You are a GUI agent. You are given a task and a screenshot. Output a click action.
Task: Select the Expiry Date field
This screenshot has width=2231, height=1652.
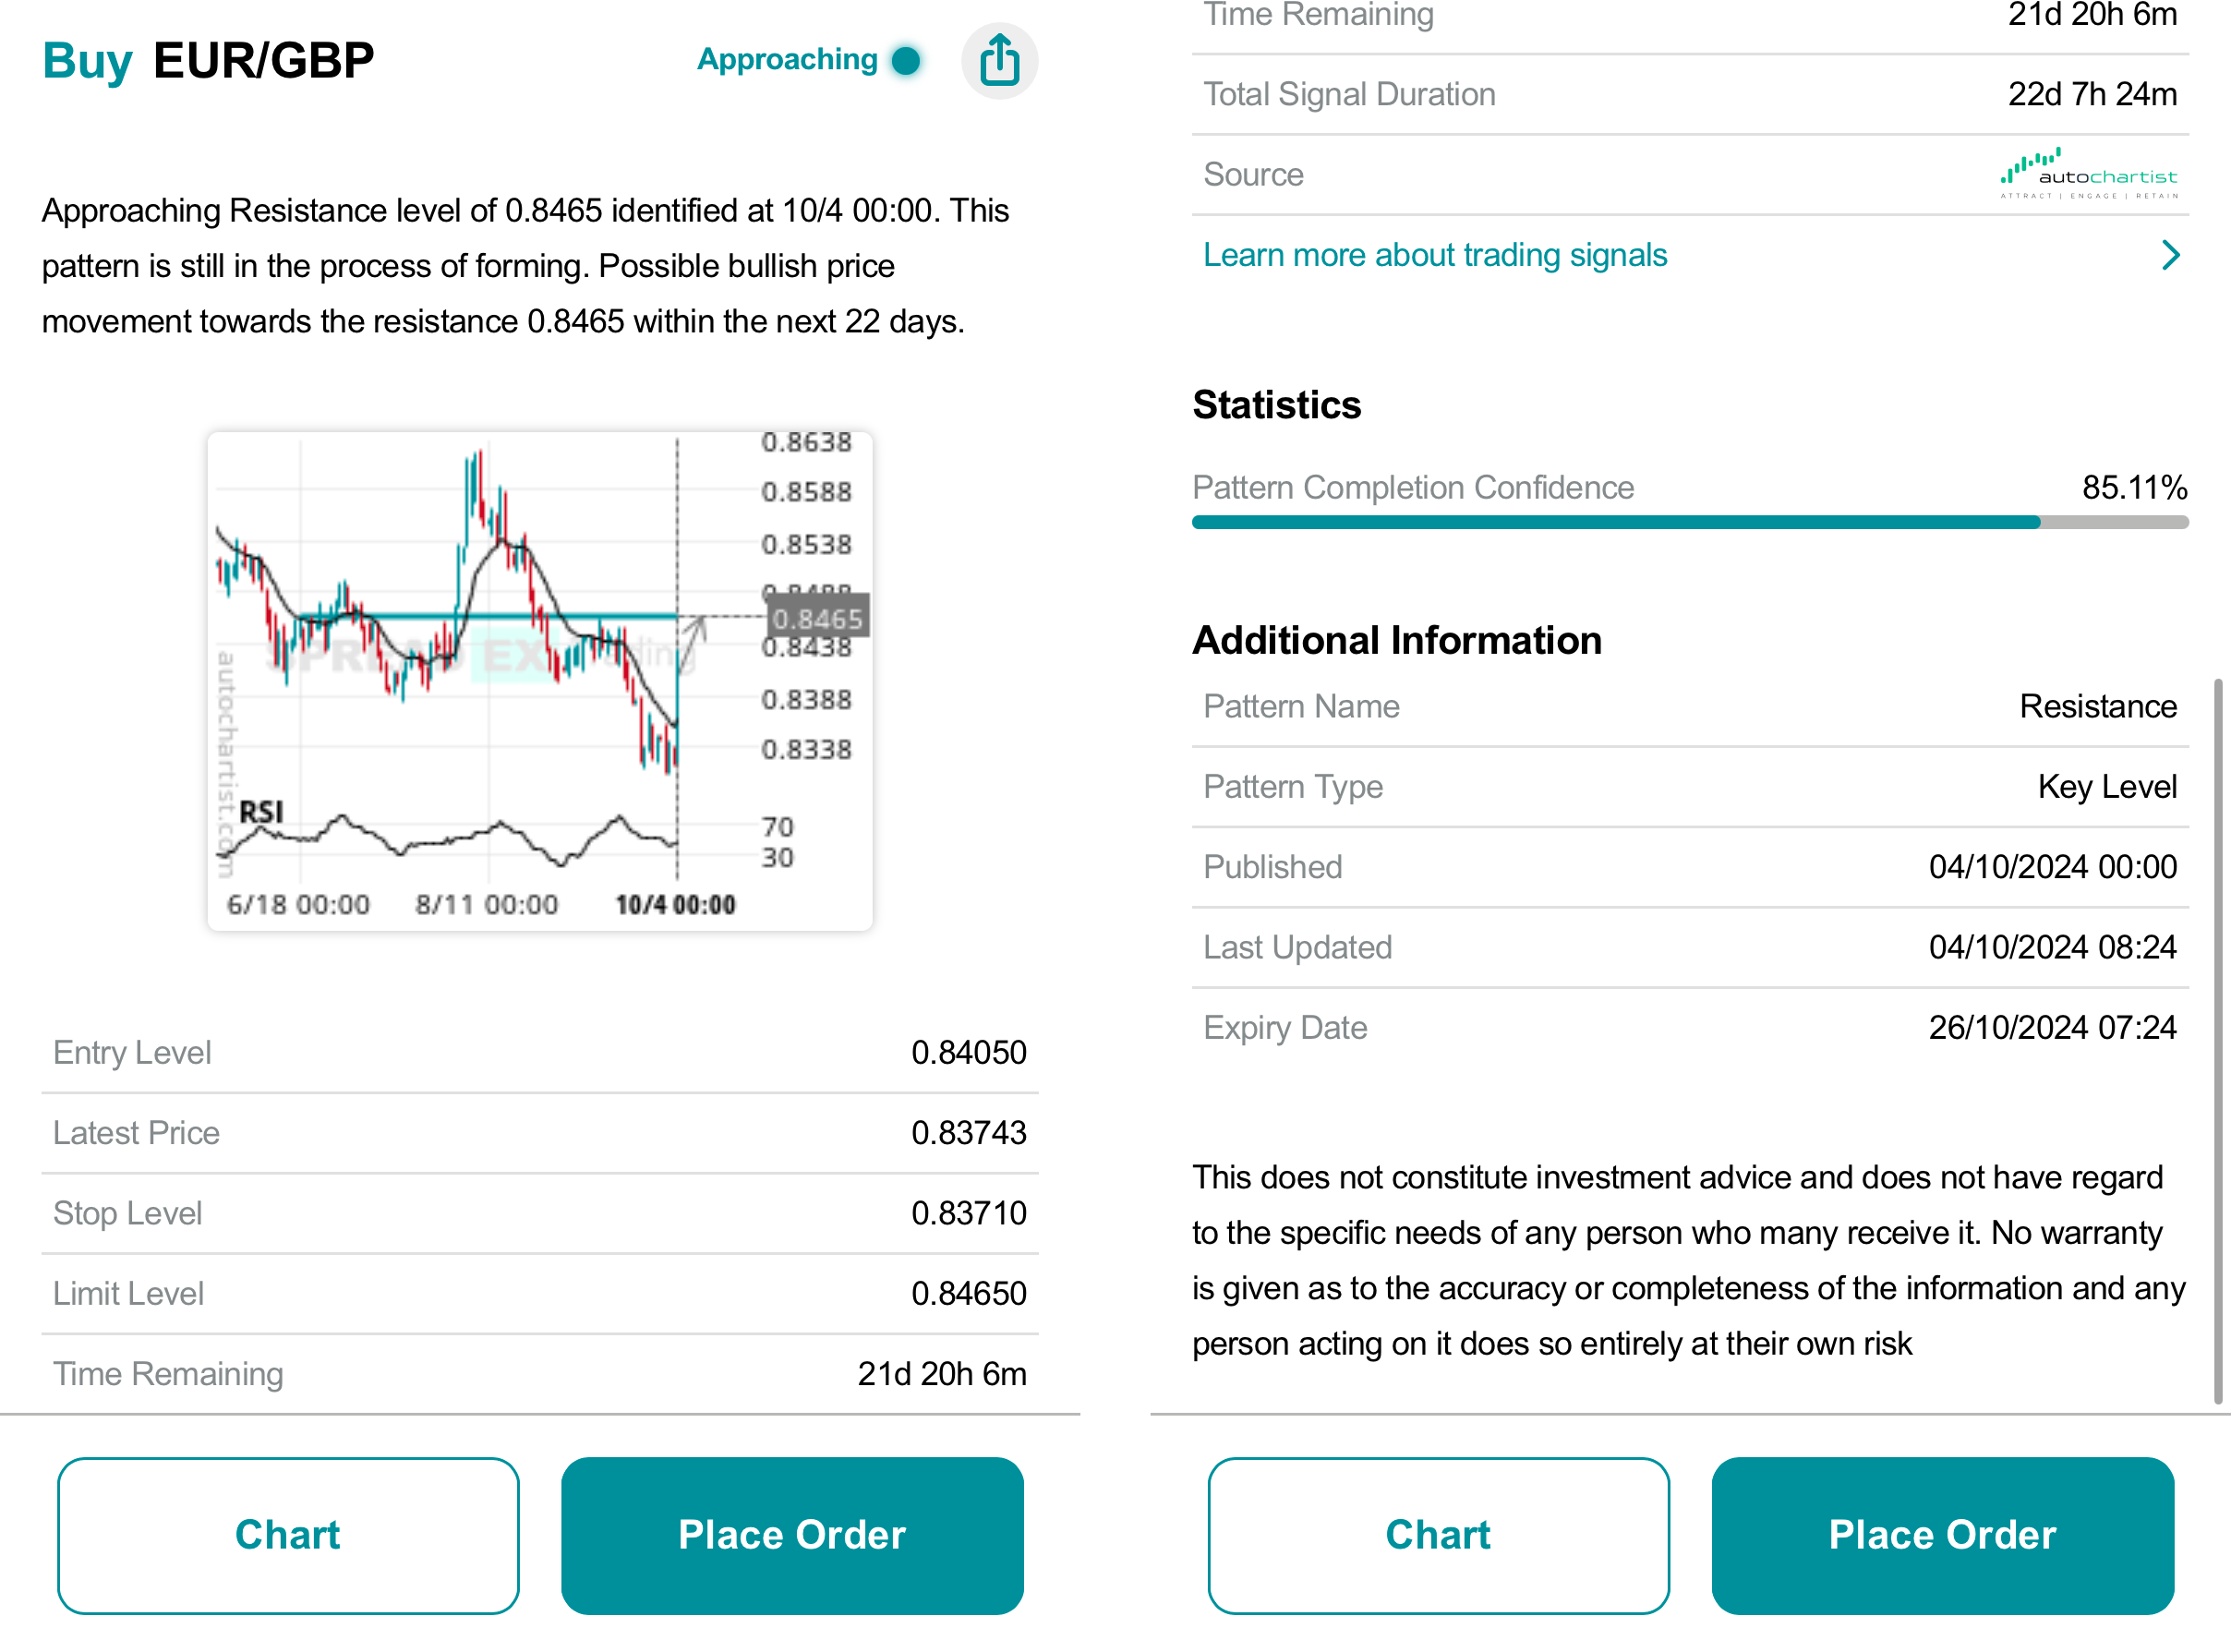(x=1689, y=1027)
